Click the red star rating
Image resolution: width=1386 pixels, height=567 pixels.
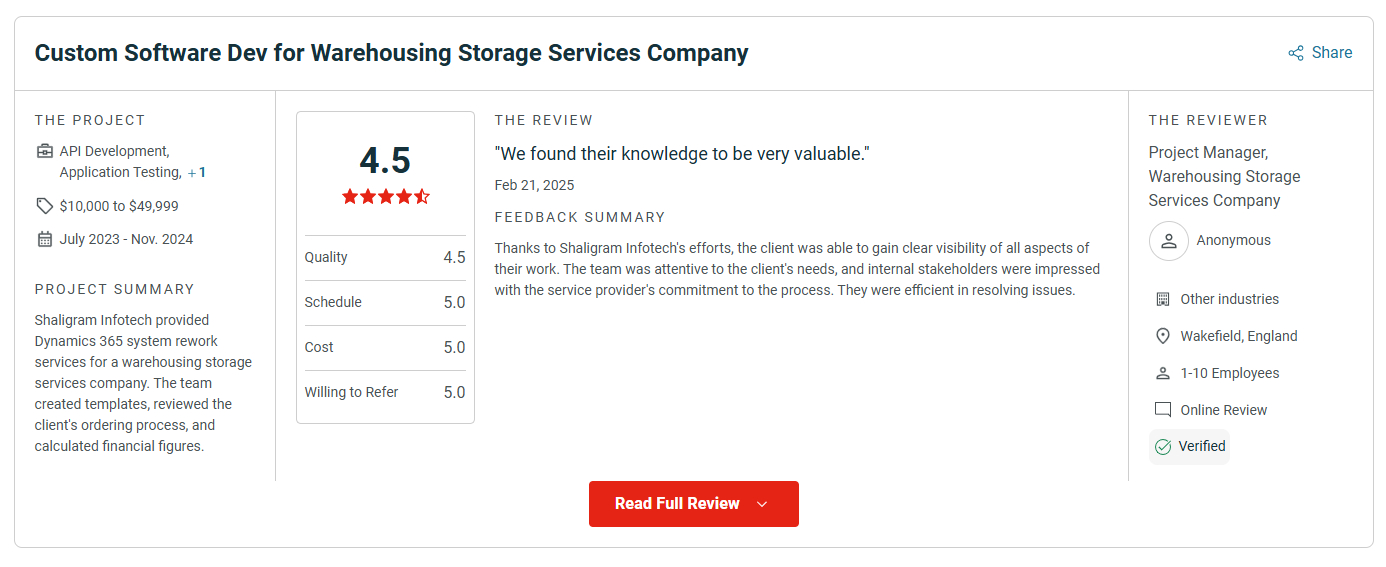[385, 197]
